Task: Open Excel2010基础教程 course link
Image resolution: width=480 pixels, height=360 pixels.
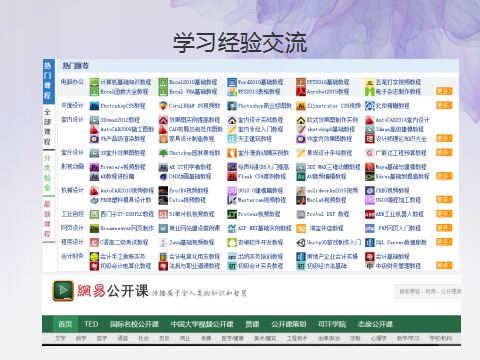Action: coord(193,82)
